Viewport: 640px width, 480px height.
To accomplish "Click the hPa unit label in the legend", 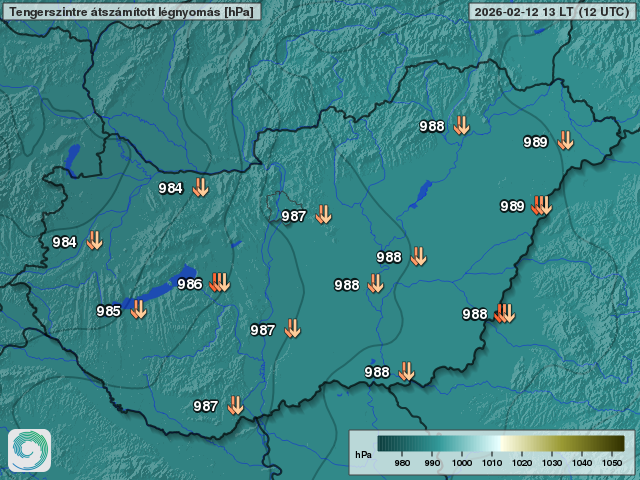I will [x=363, y=454].
